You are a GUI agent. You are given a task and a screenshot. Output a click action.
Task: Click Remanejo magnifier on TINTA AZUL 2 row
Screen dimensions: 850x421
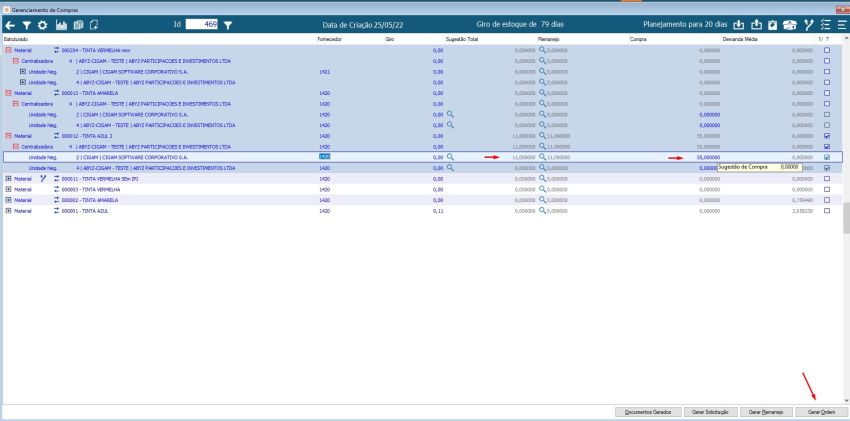pos(542,135)
